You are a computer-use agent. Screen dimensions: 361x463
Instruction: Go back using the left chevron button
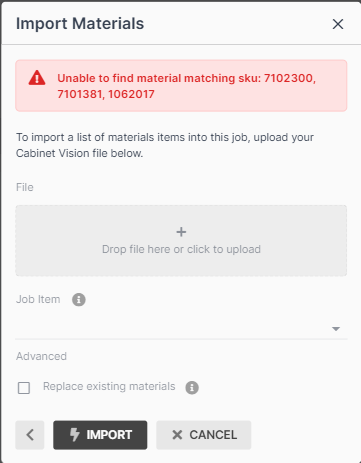coord(30,435)
